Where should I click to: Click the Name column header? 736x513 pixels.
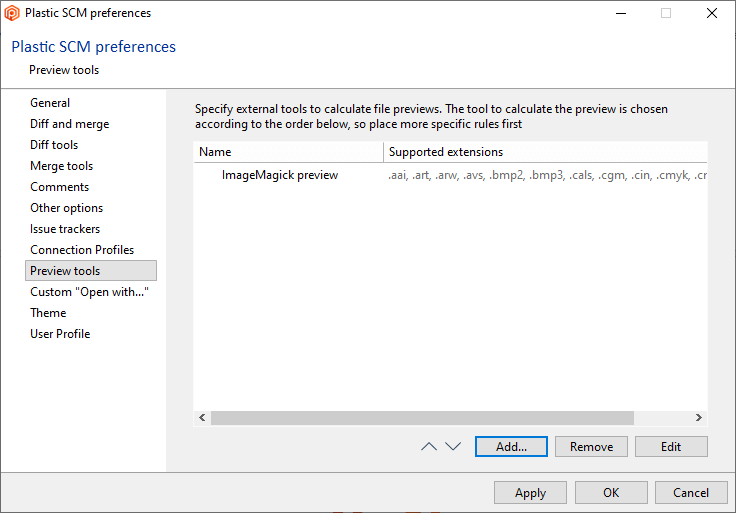tap(289, 152)
